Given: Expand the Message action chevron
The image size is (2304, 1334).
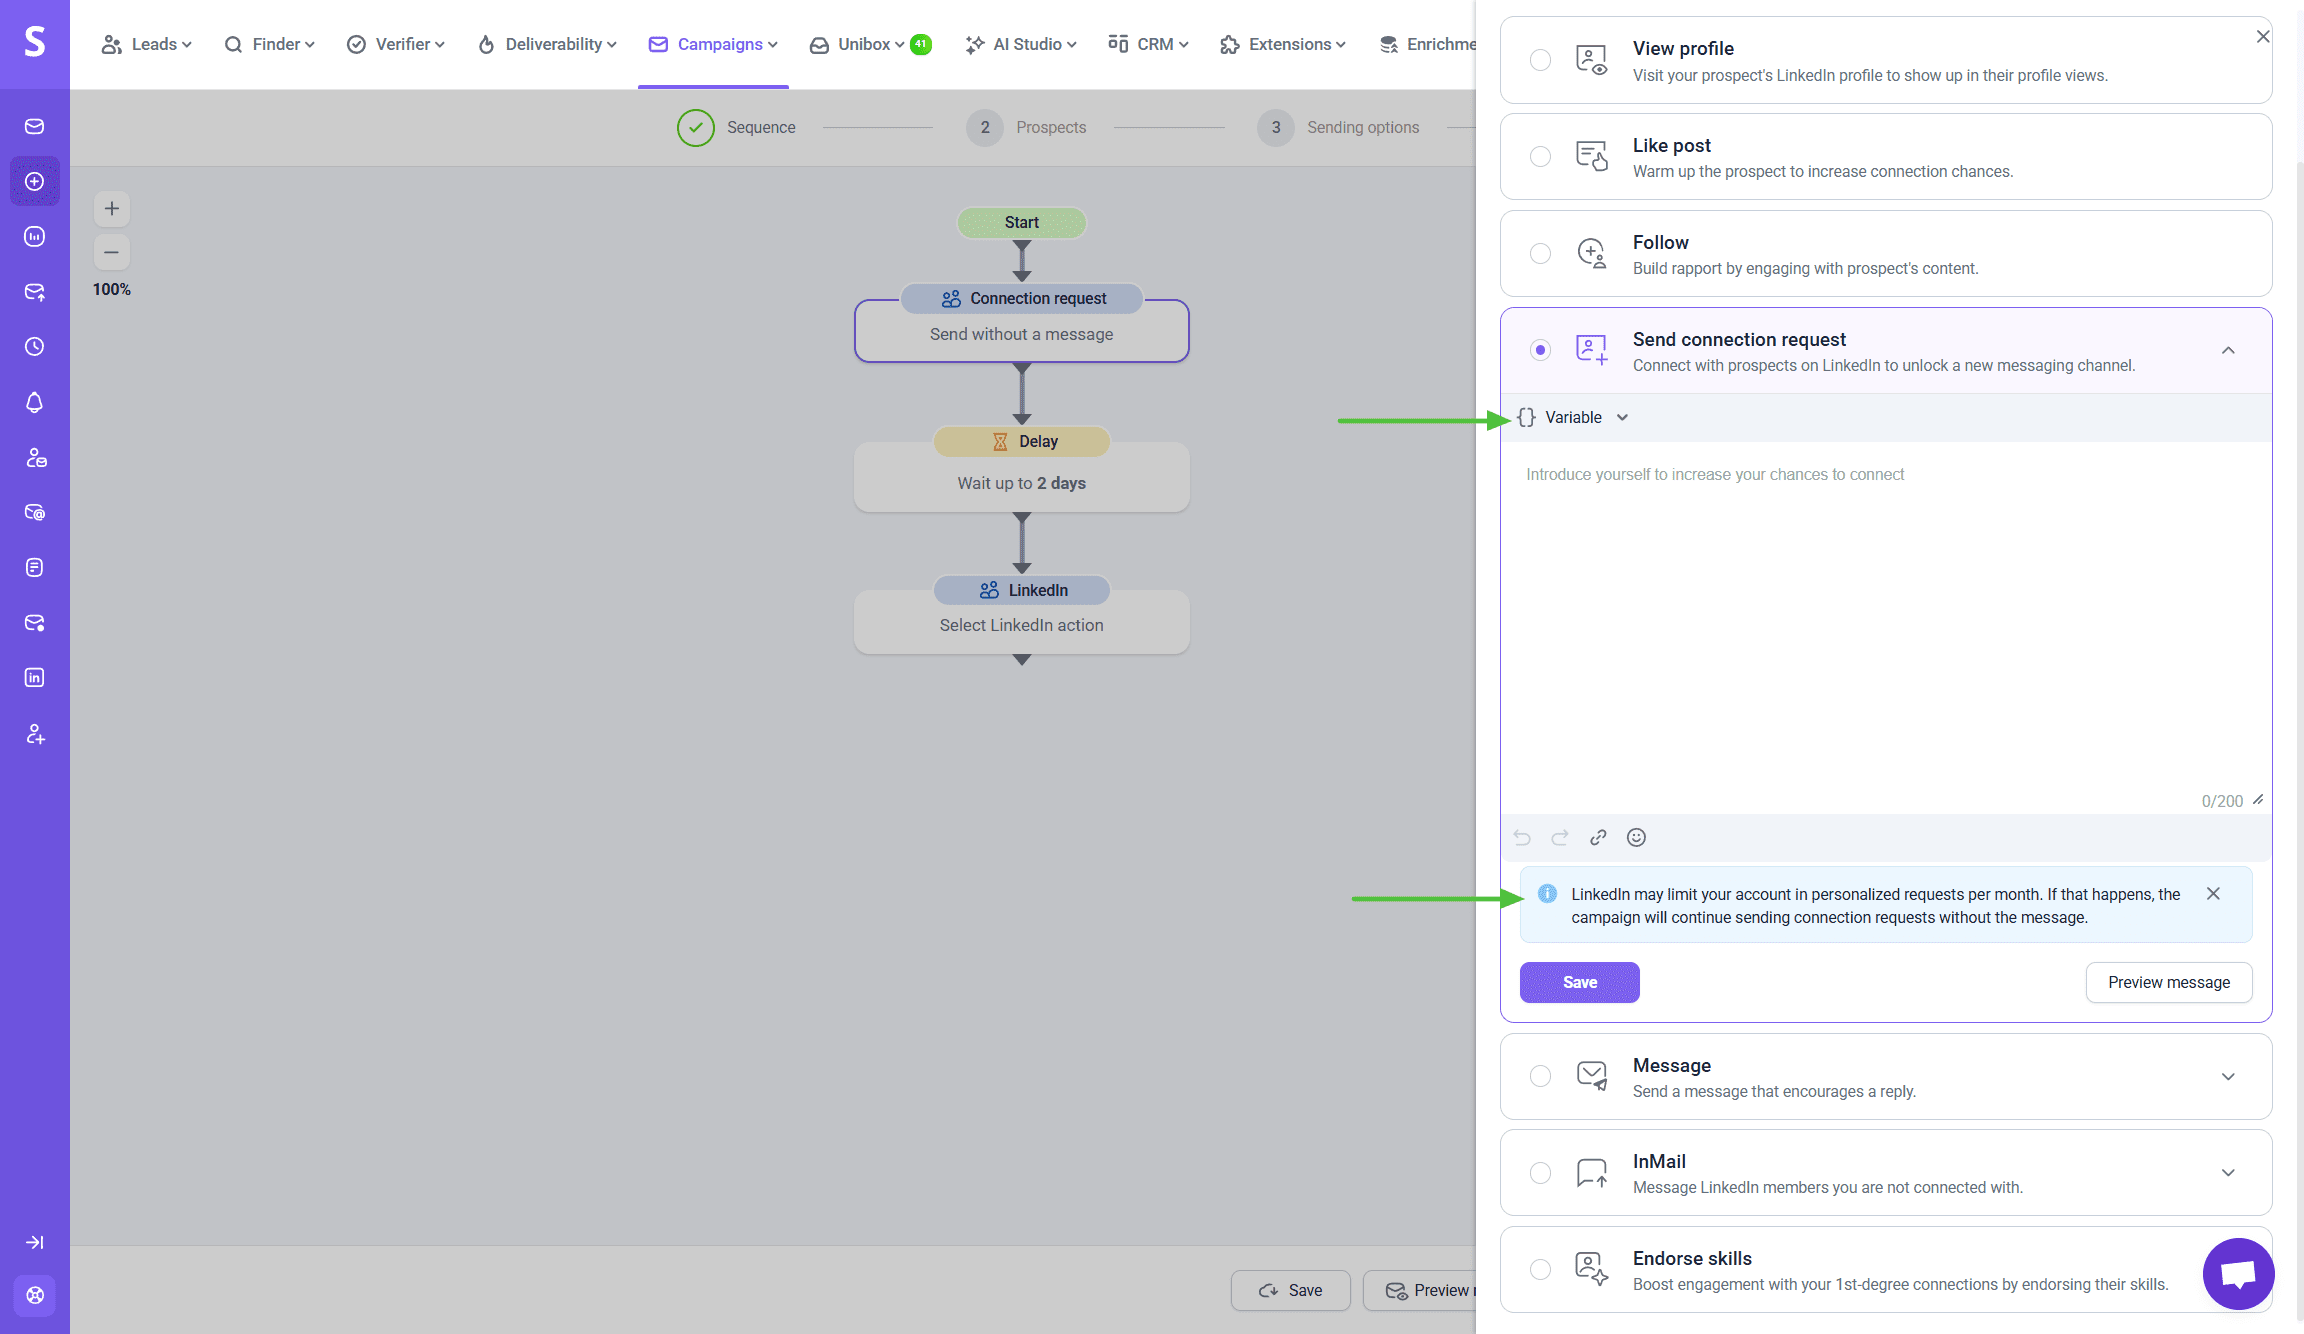Looking at the screenshot, I should coord(2228,1077).
